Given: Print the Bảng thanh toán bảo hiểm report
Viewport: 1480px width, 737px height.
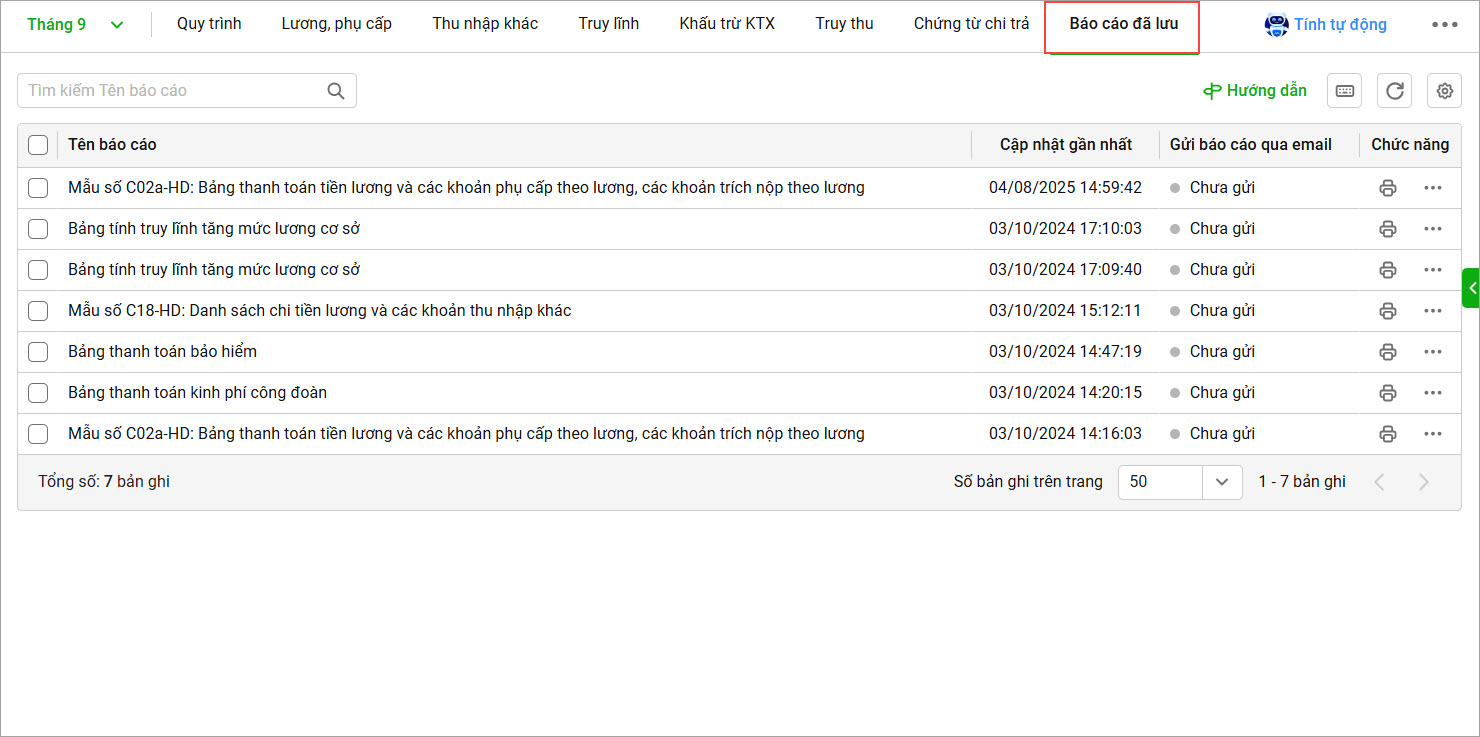Looking at the screenshot, I should coord(1387,352).
